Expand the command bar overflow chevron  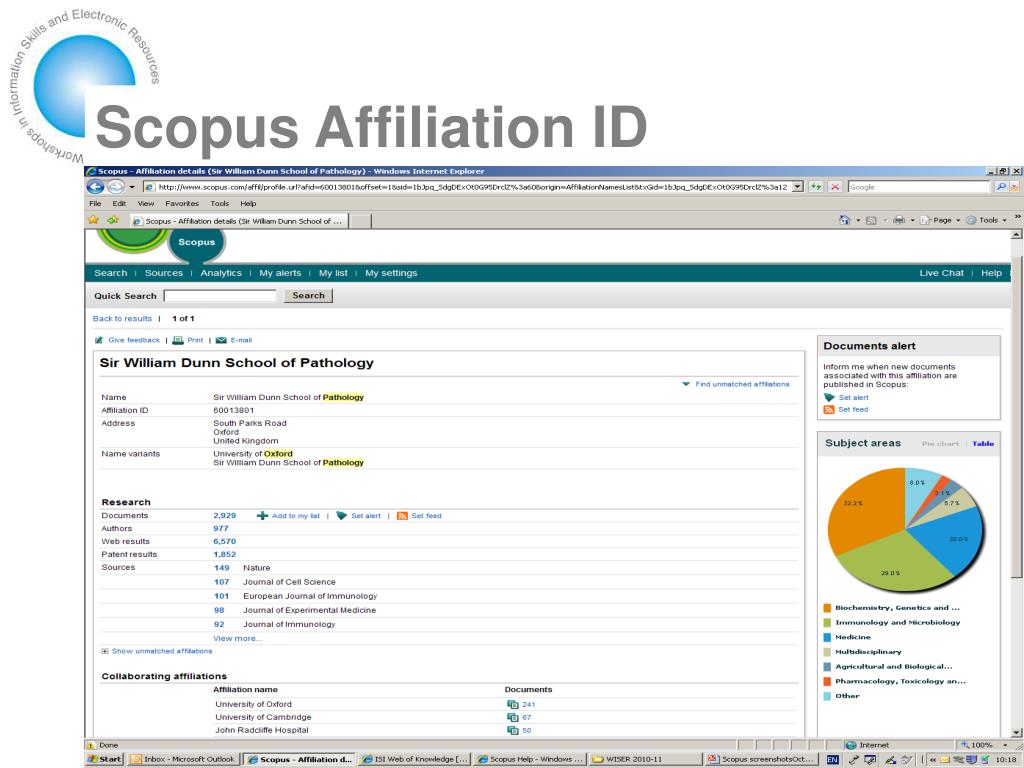(1017, 217)
